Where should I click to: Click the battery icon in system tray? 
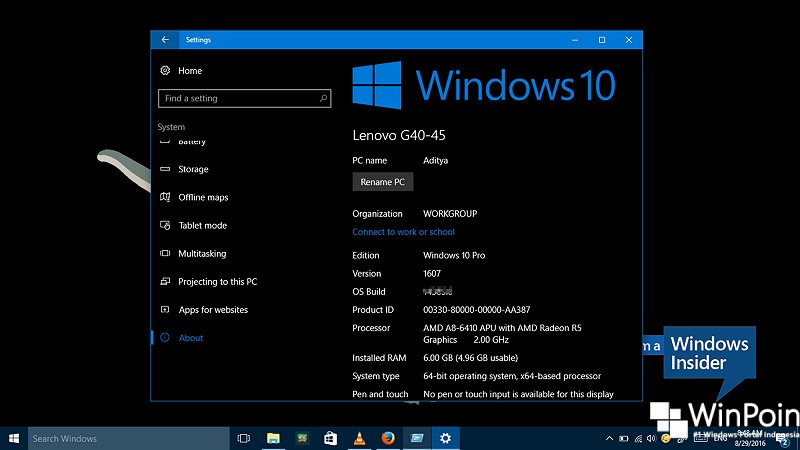coord(624,438)
